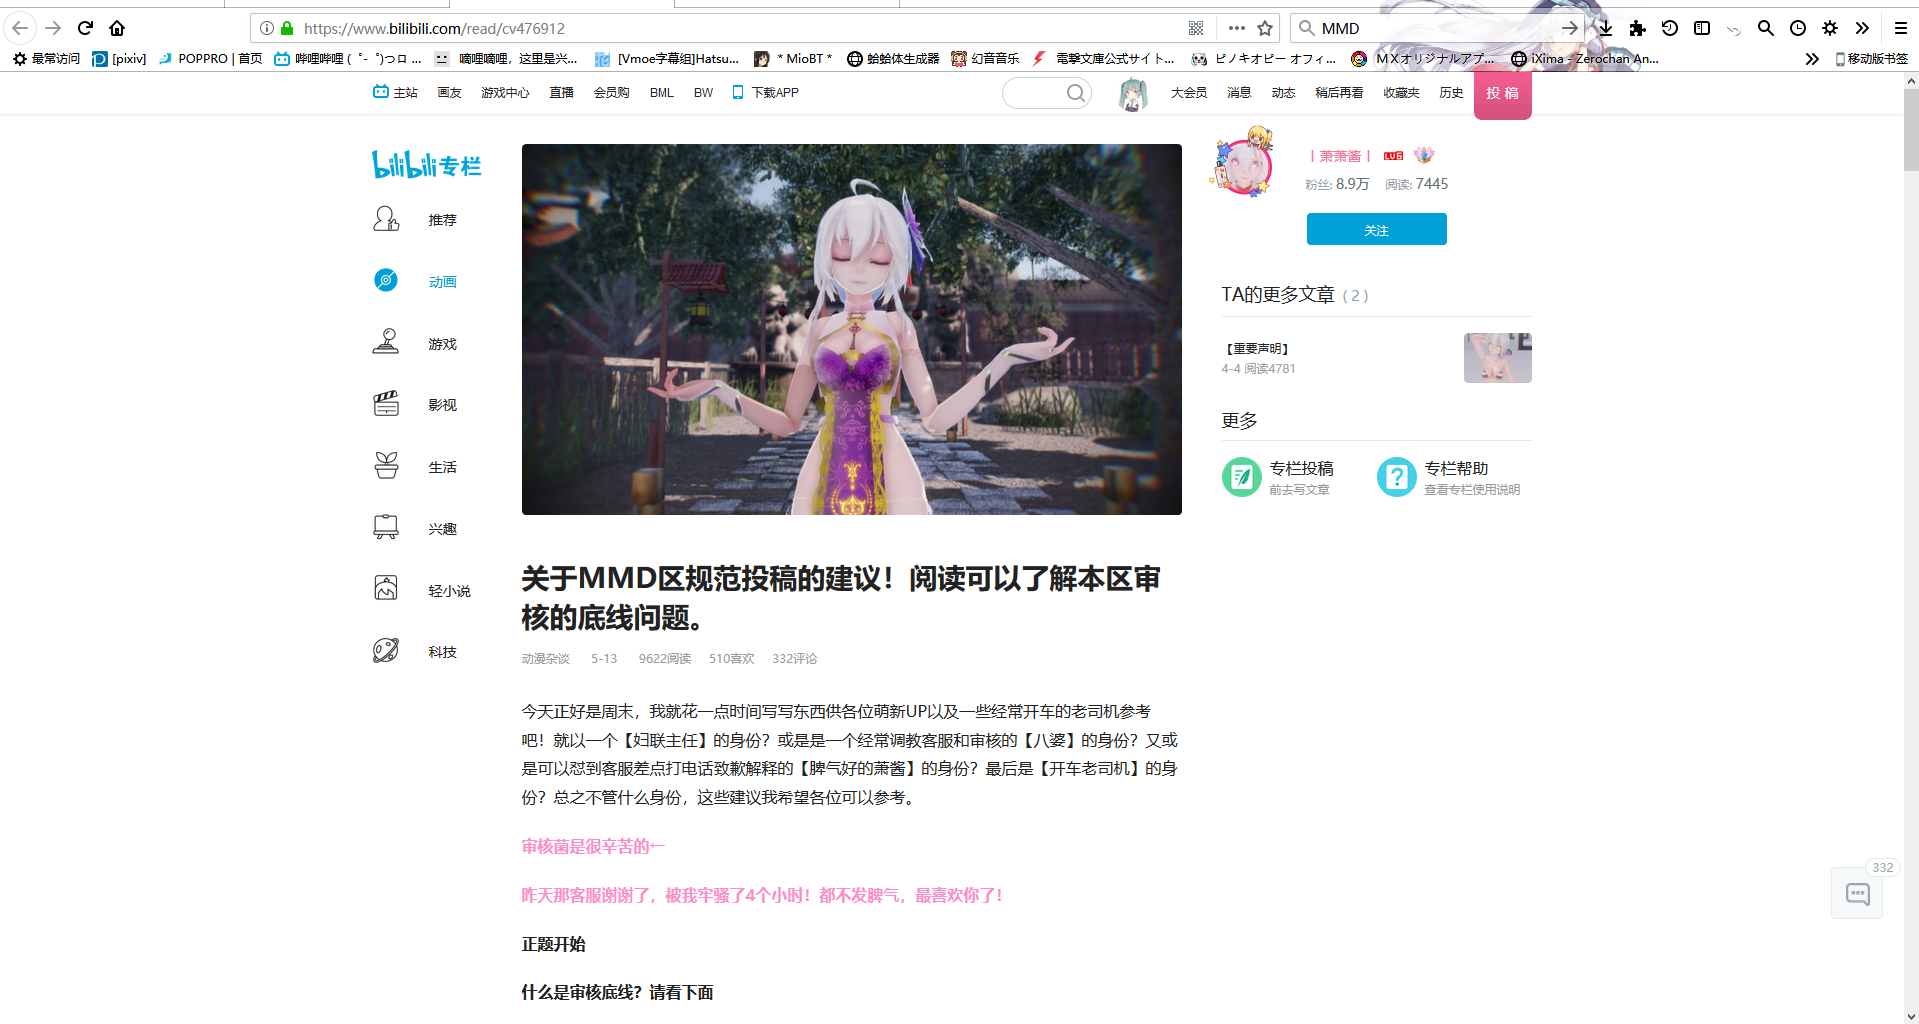Click the clock toolbar icon
1919x1024 pixels.
click(x=1798, y=28)
